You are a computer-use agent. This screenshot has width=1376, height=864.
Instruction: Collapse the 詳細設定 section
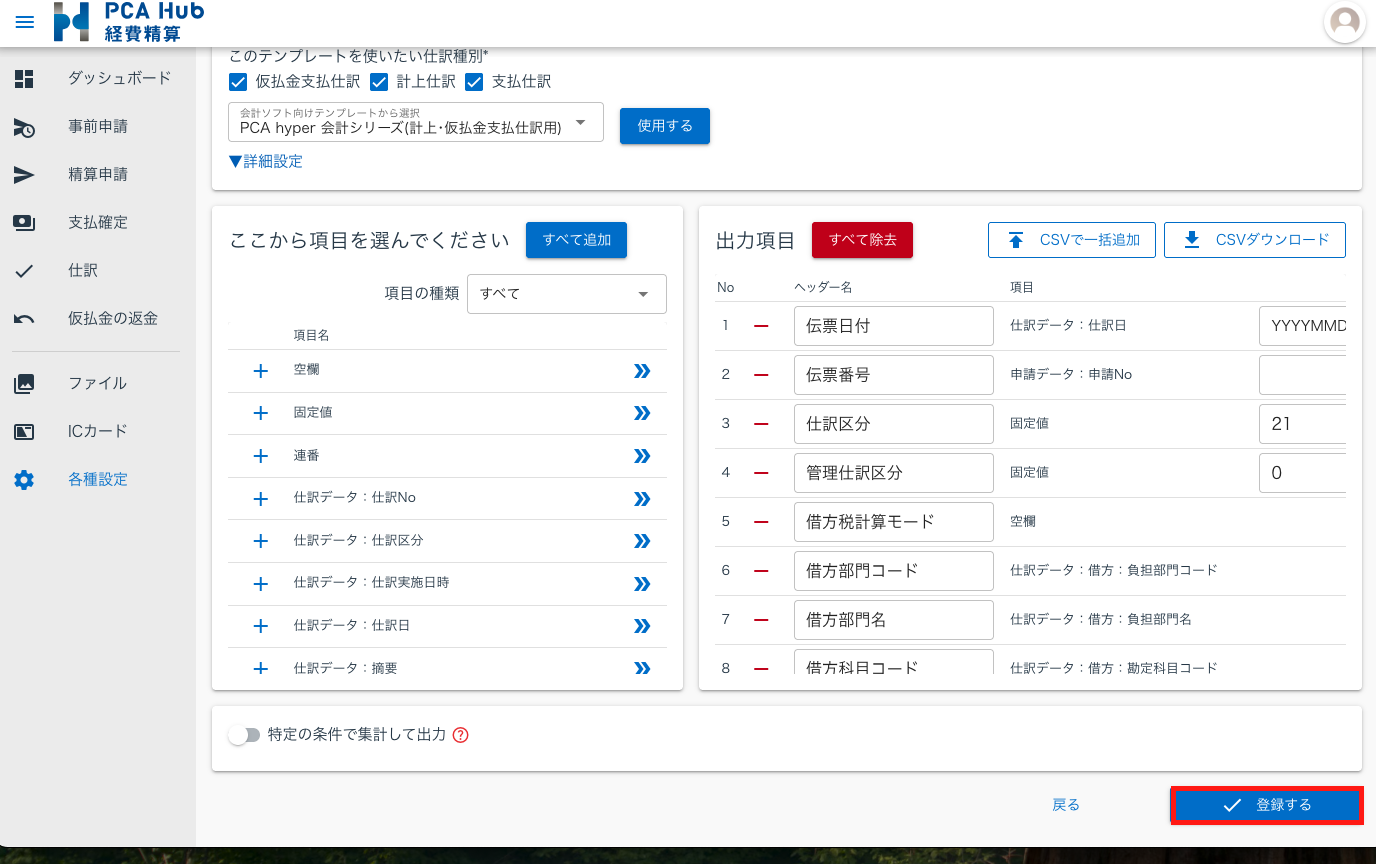coord(266,161)
